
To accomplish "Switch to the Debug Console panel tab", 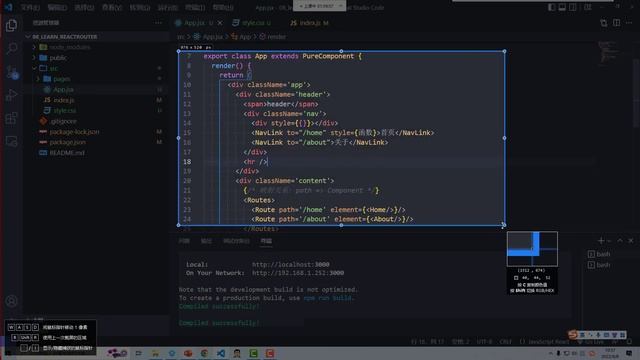I will tap(236, 241).
